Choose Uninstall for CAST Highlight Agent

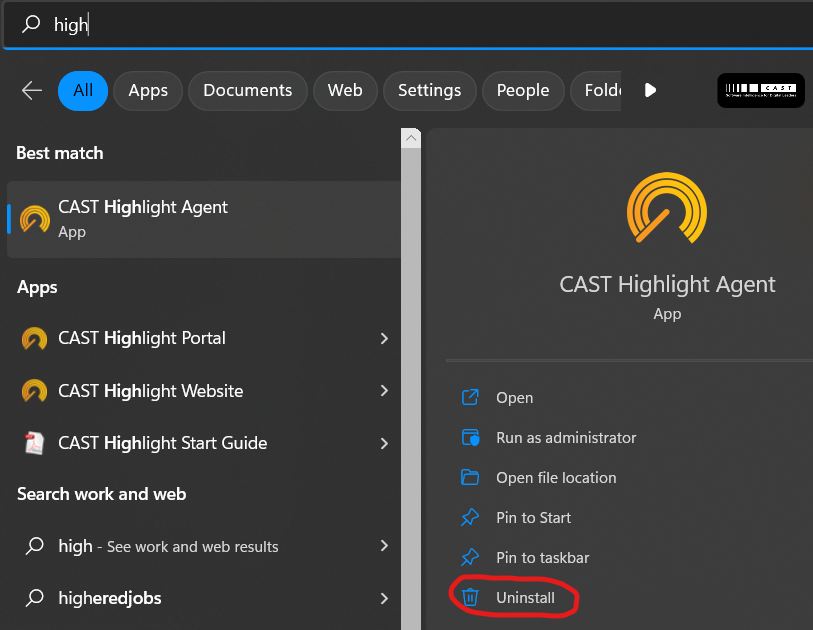point(525,597)
